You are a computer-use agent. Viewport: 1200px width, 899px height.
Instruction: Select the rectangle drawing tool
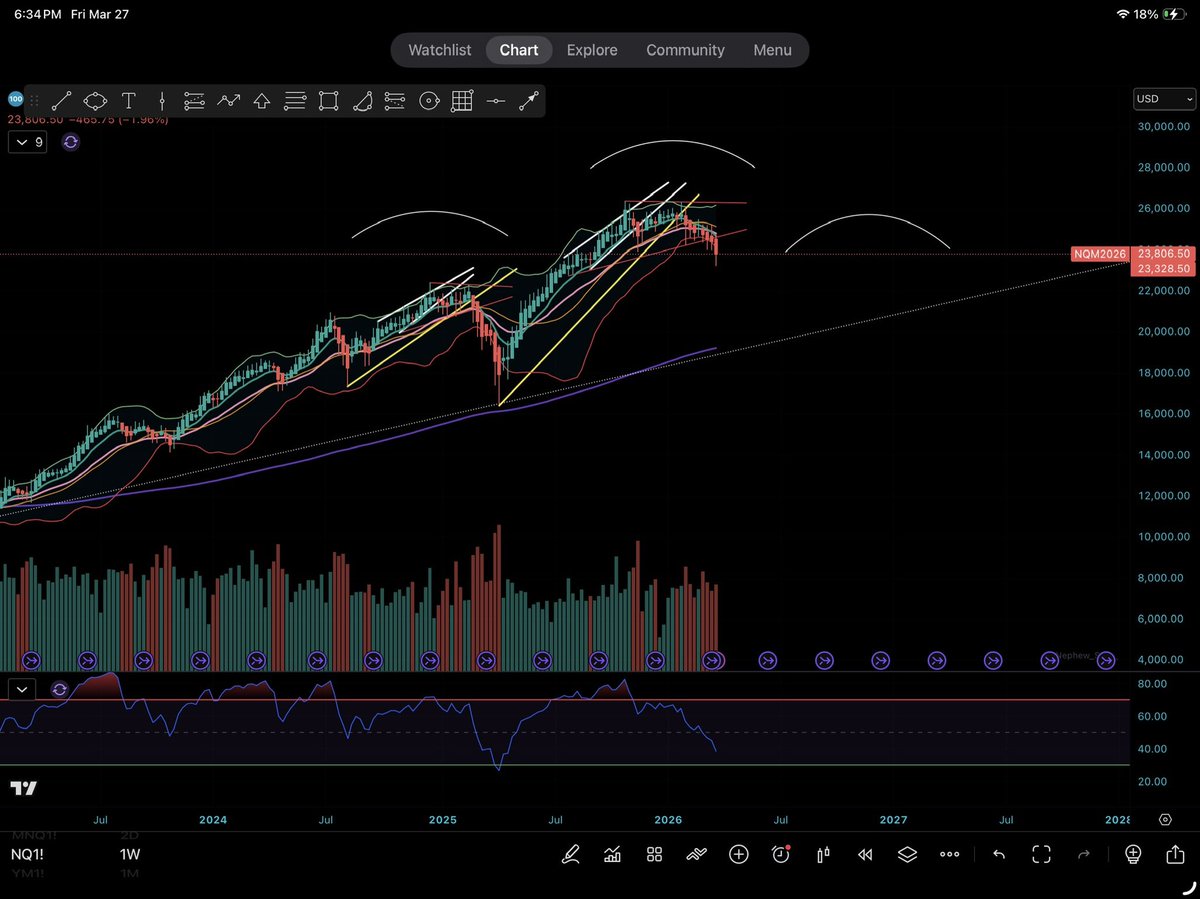click(328, 101)
